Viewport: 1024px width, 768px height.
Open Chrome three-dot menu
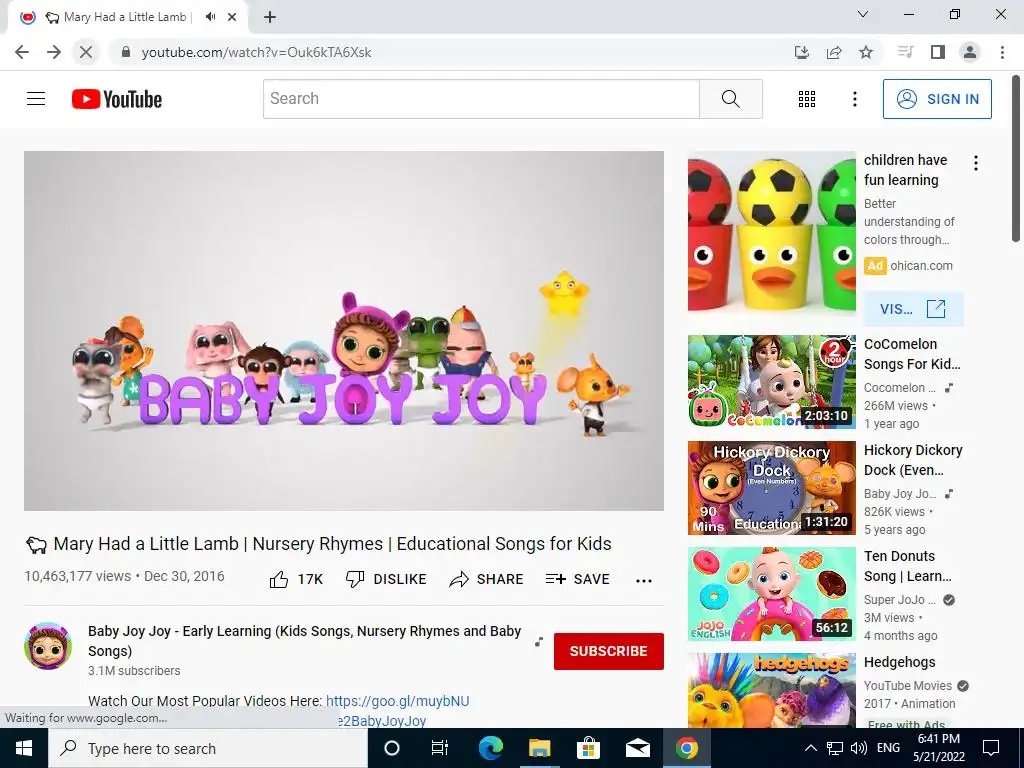tap(1002, 52)
